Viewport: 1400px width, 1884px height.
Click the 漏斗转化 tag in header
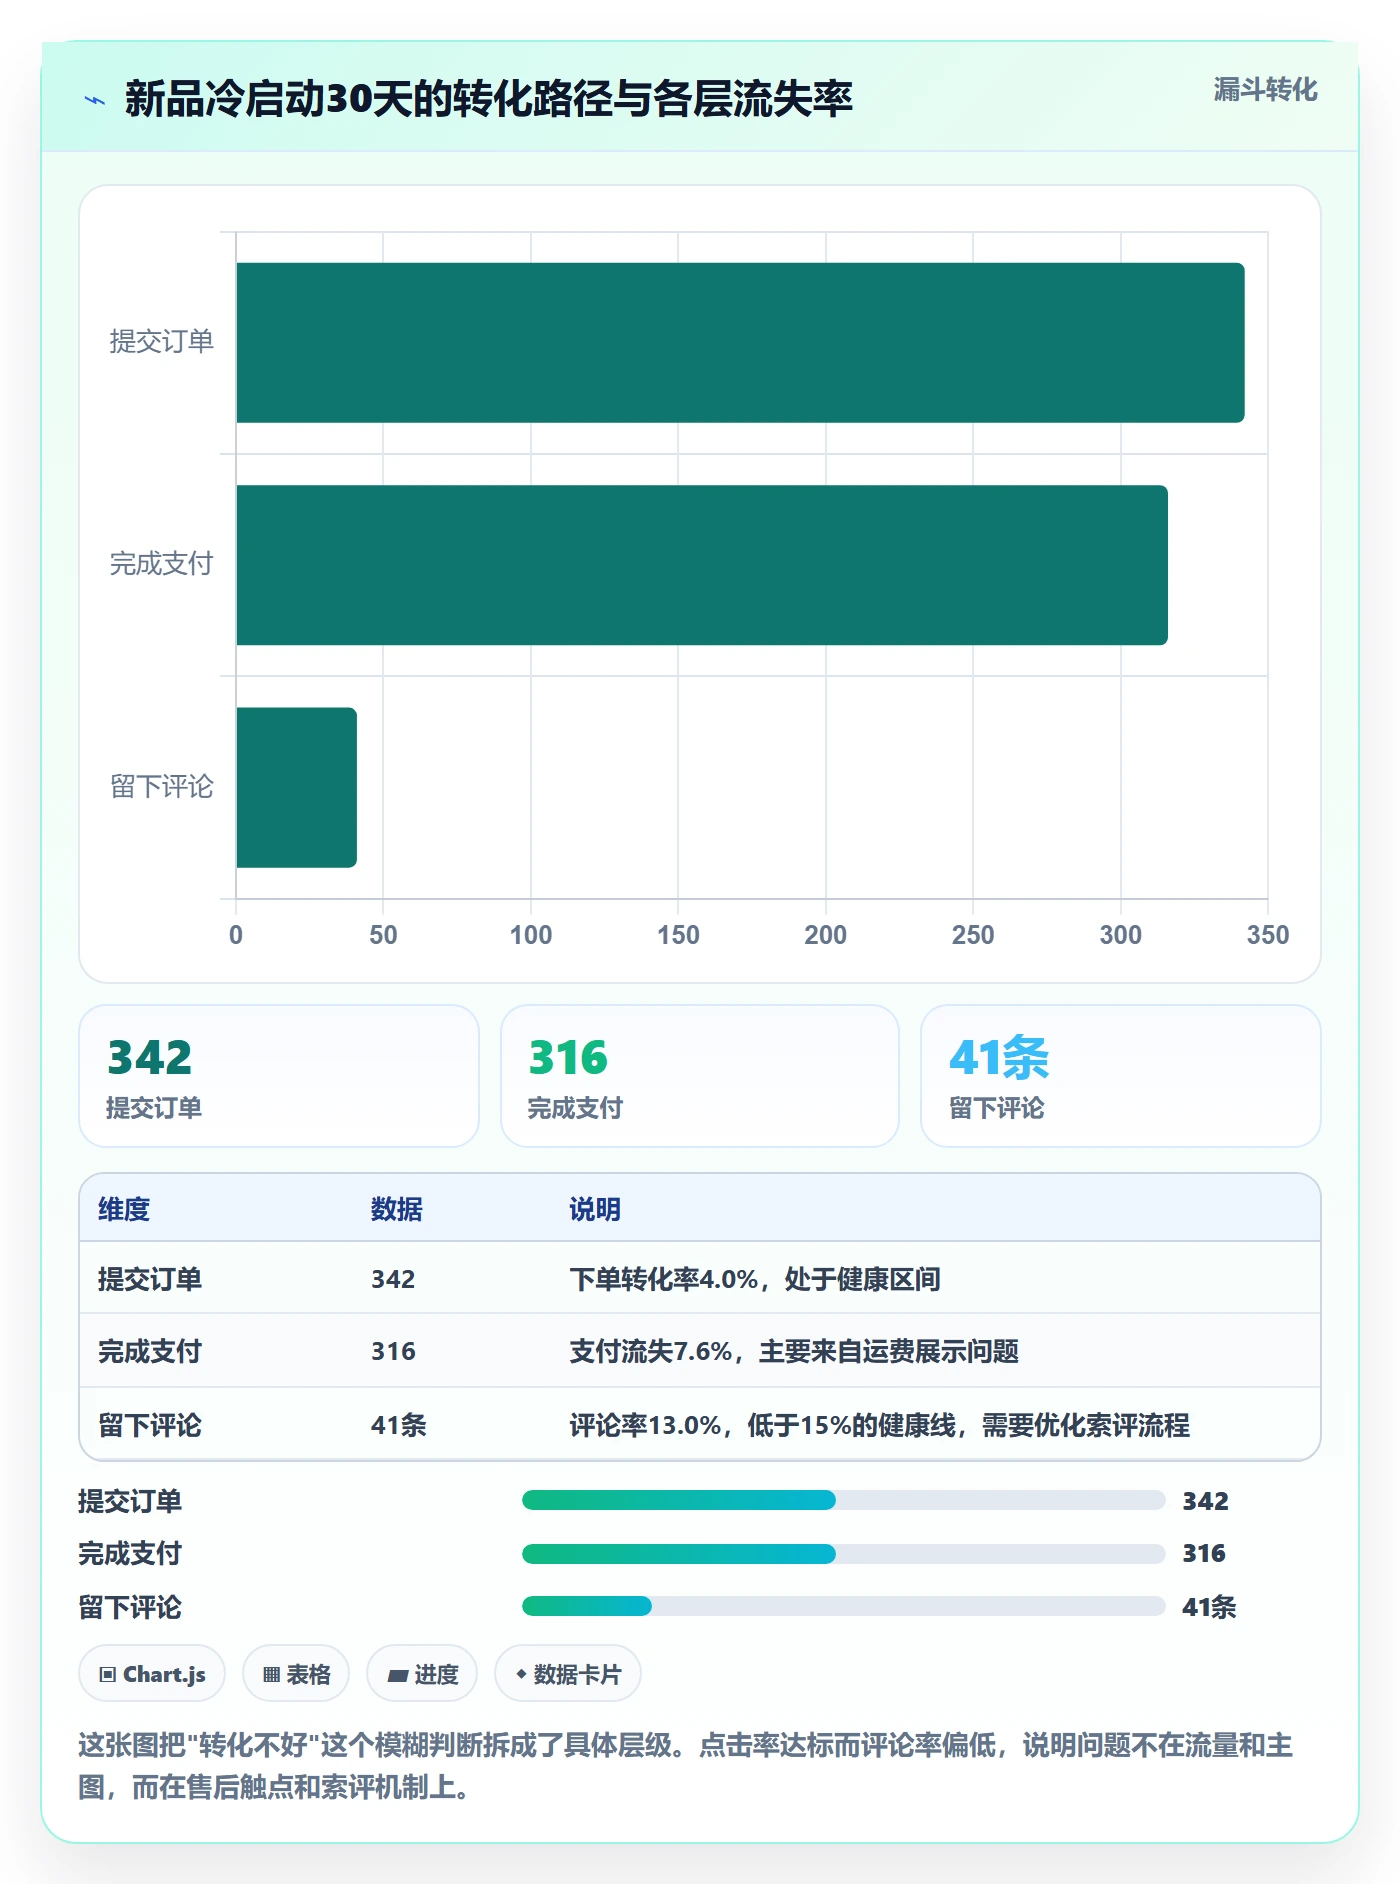[1265, 90]
